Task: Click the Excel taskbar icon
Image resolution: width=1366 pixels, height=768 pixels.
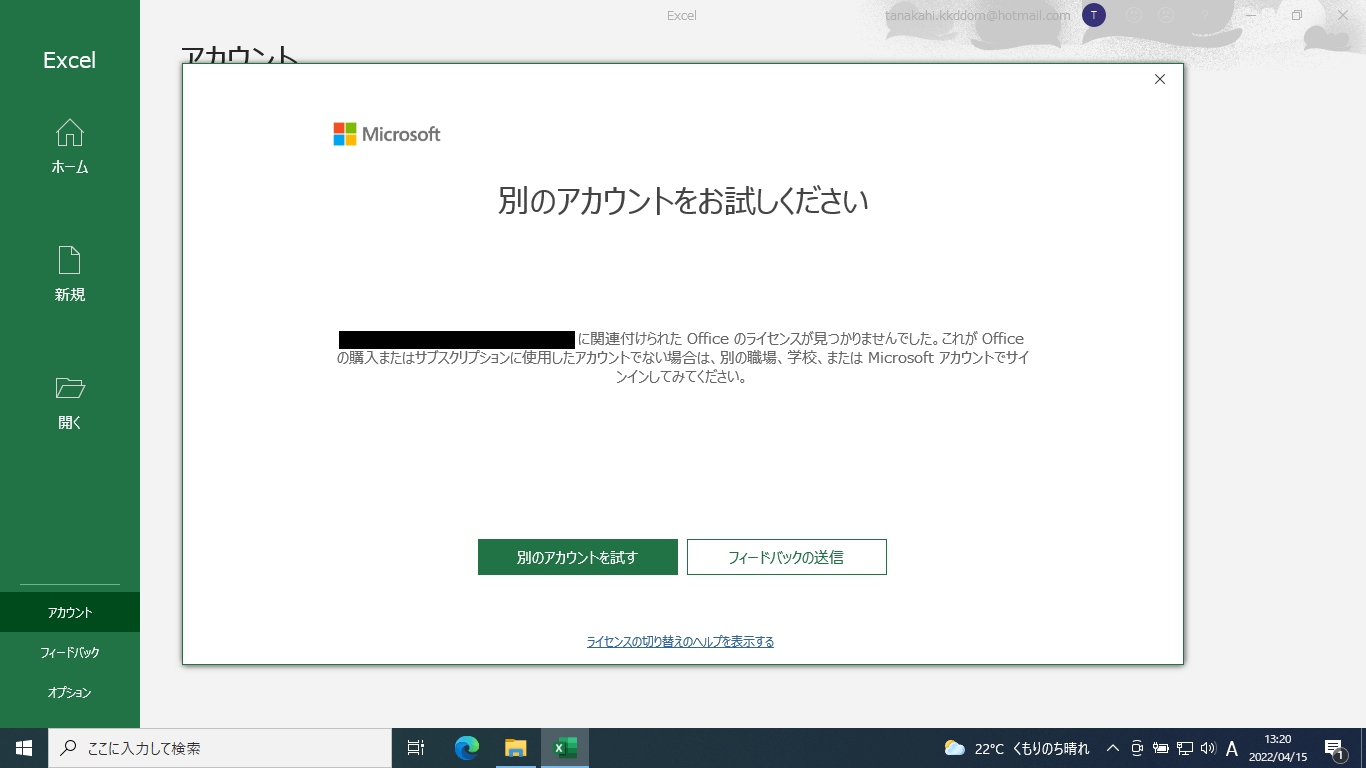Action: coord(565,748)
